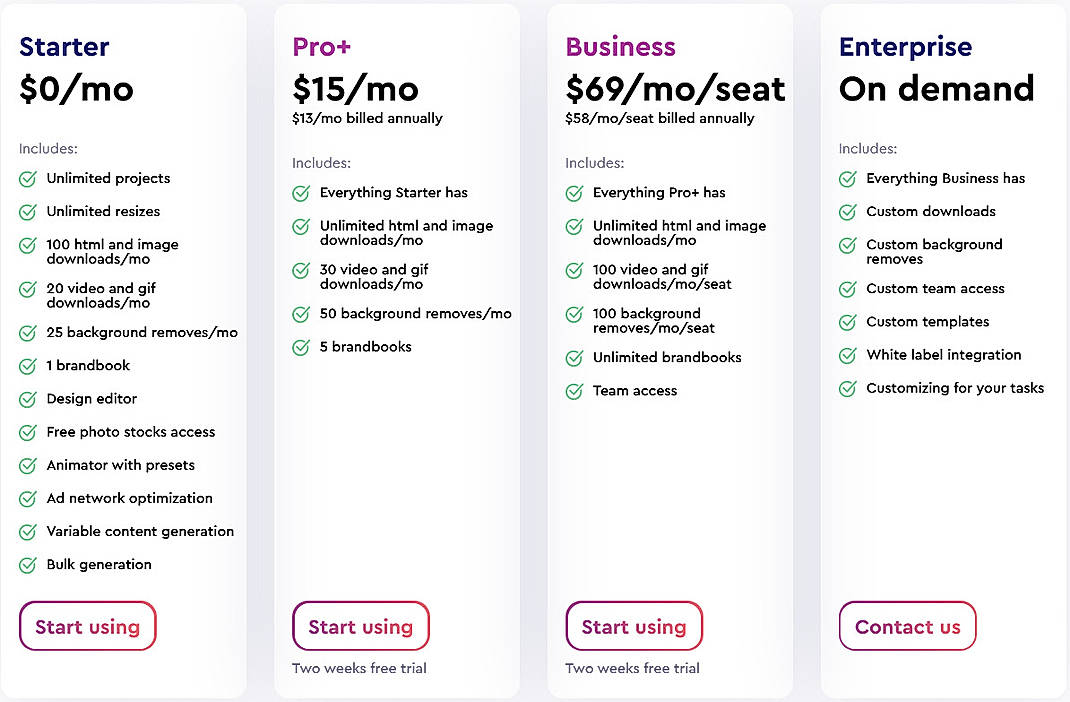
Task: Click the checkmark beside Everything Starter has
Action: (300, 193)
